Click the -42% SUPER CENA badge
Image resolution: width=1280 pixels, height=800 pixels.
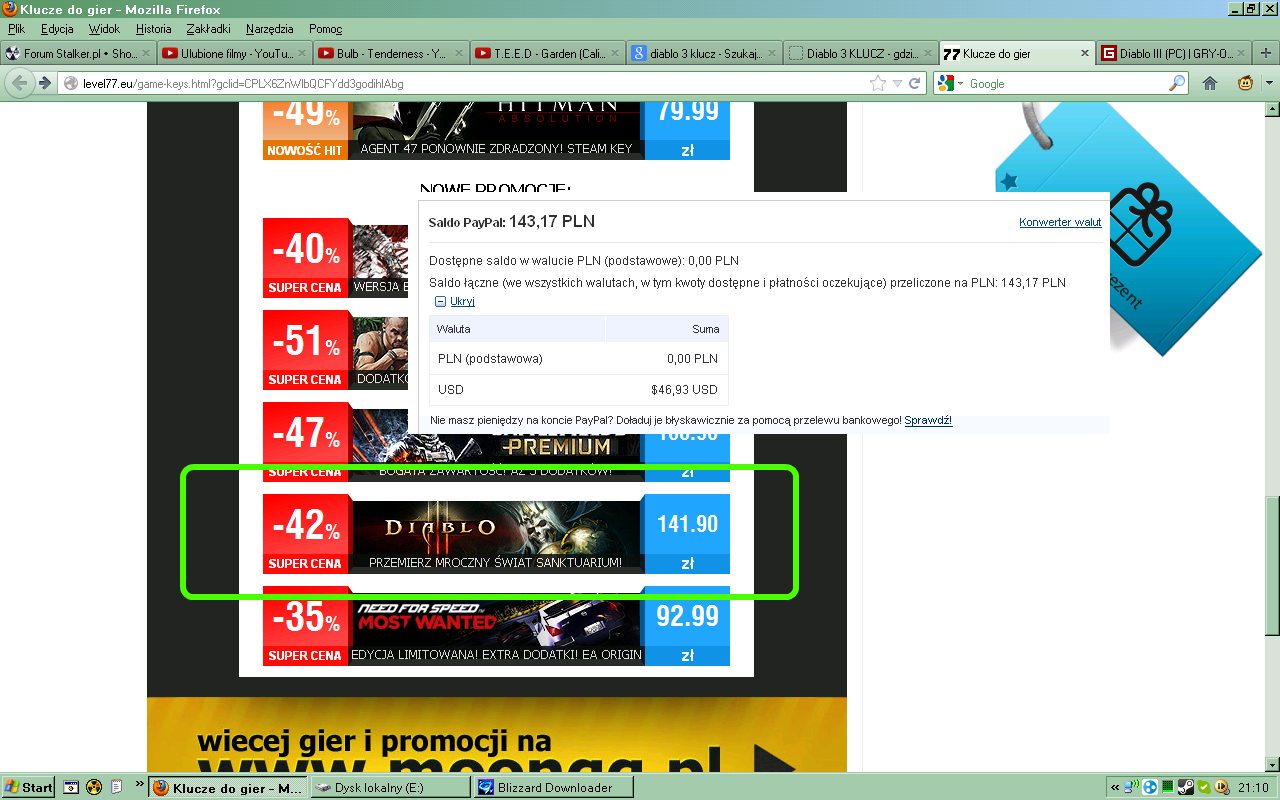[x=305, y=534]
